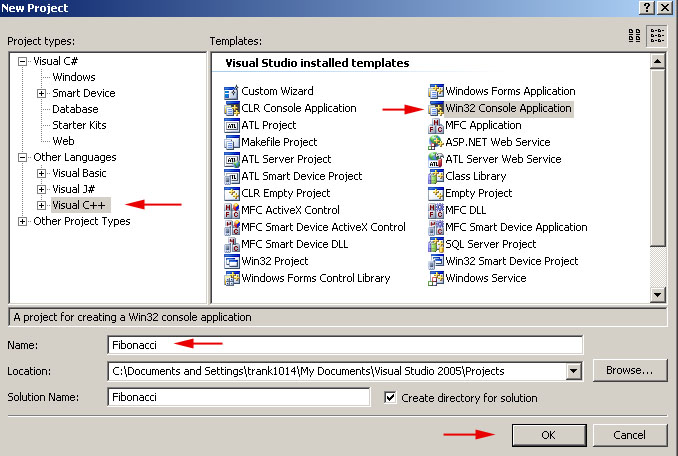
Task: Click the MFC DLL template icon
Action: tap(435, 210)
